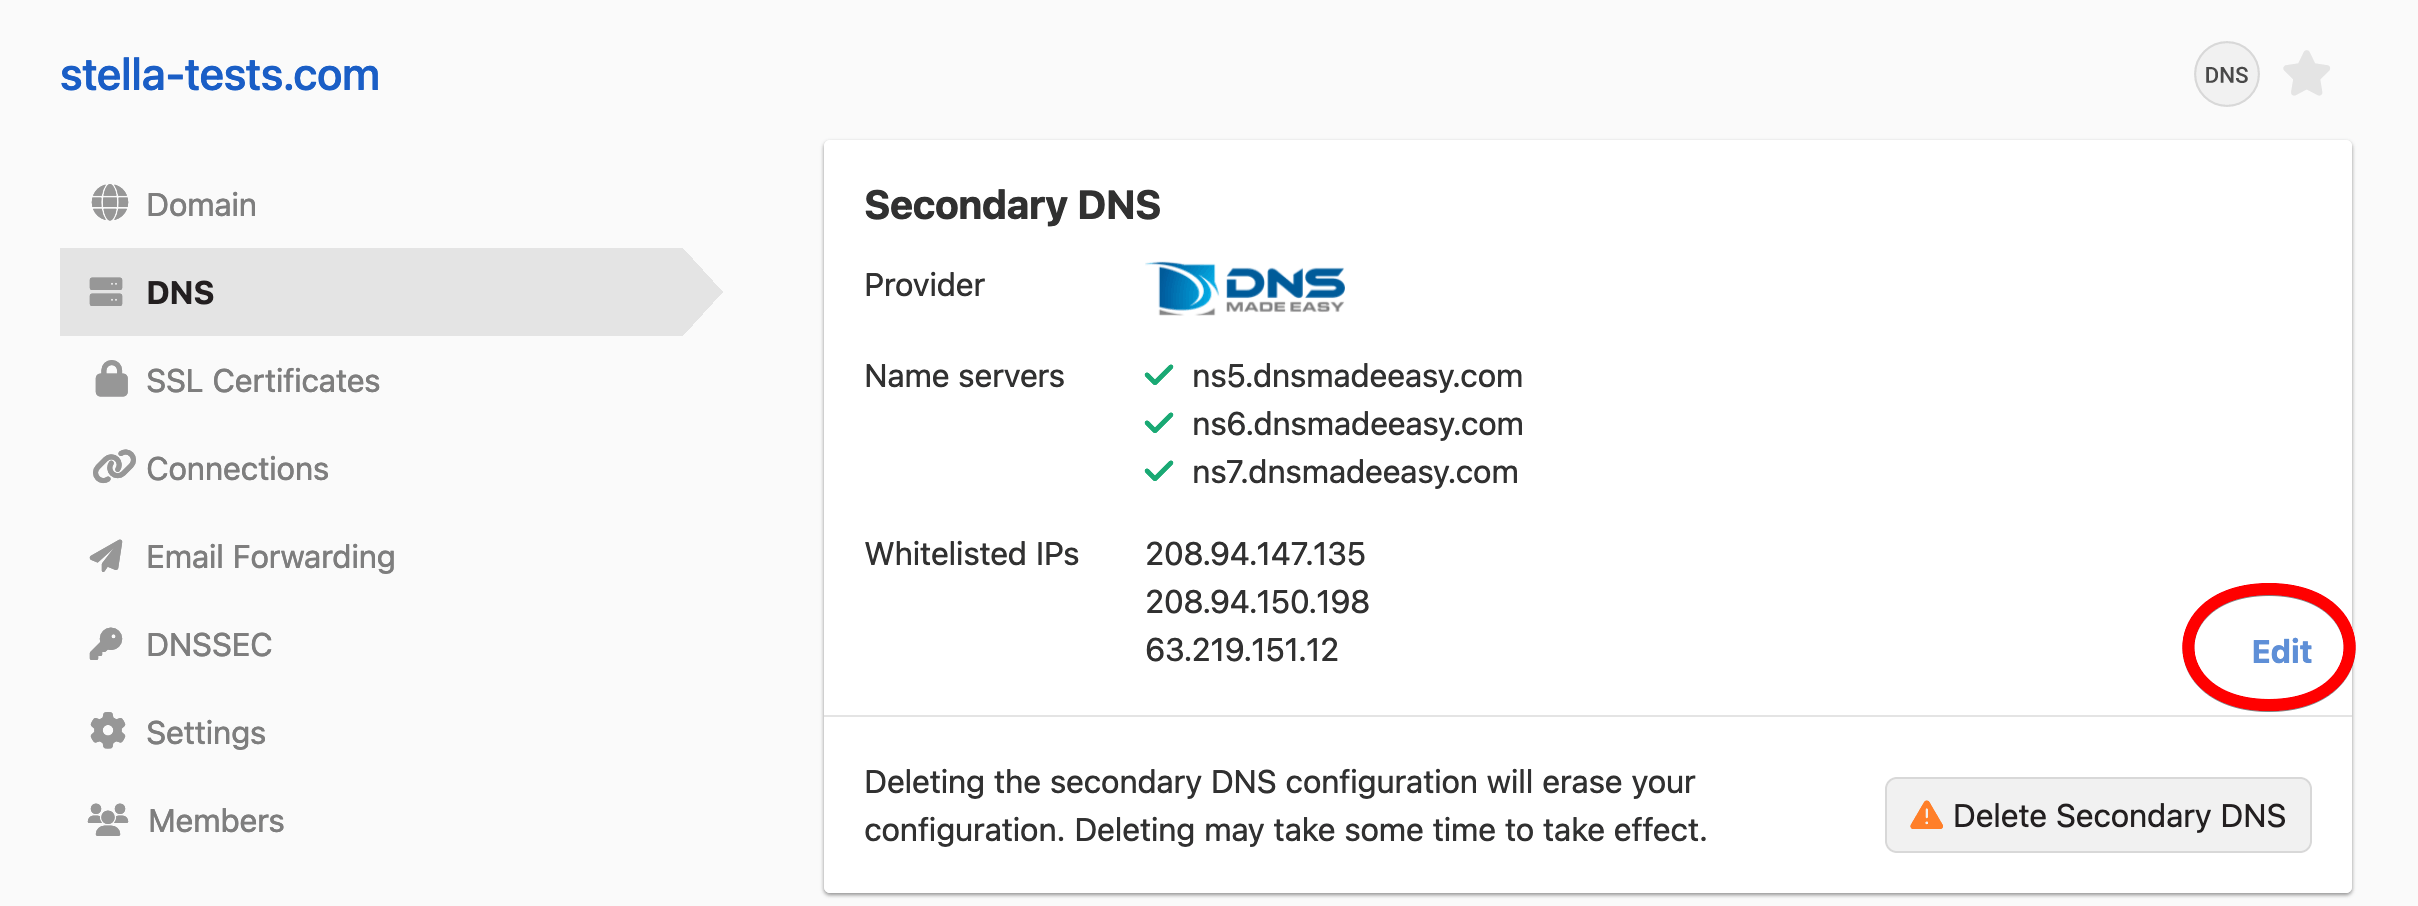Click the Edit link for Secondary DNS

tap(2281, 652)
